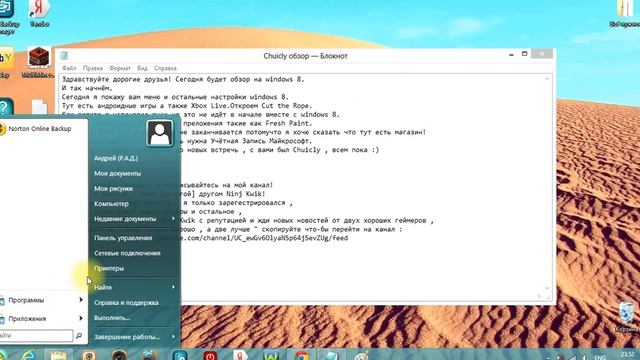Click Выполнить... in Start menu
Image resolution: width=640 pixels, height=360 pixels.
(112, 318)
